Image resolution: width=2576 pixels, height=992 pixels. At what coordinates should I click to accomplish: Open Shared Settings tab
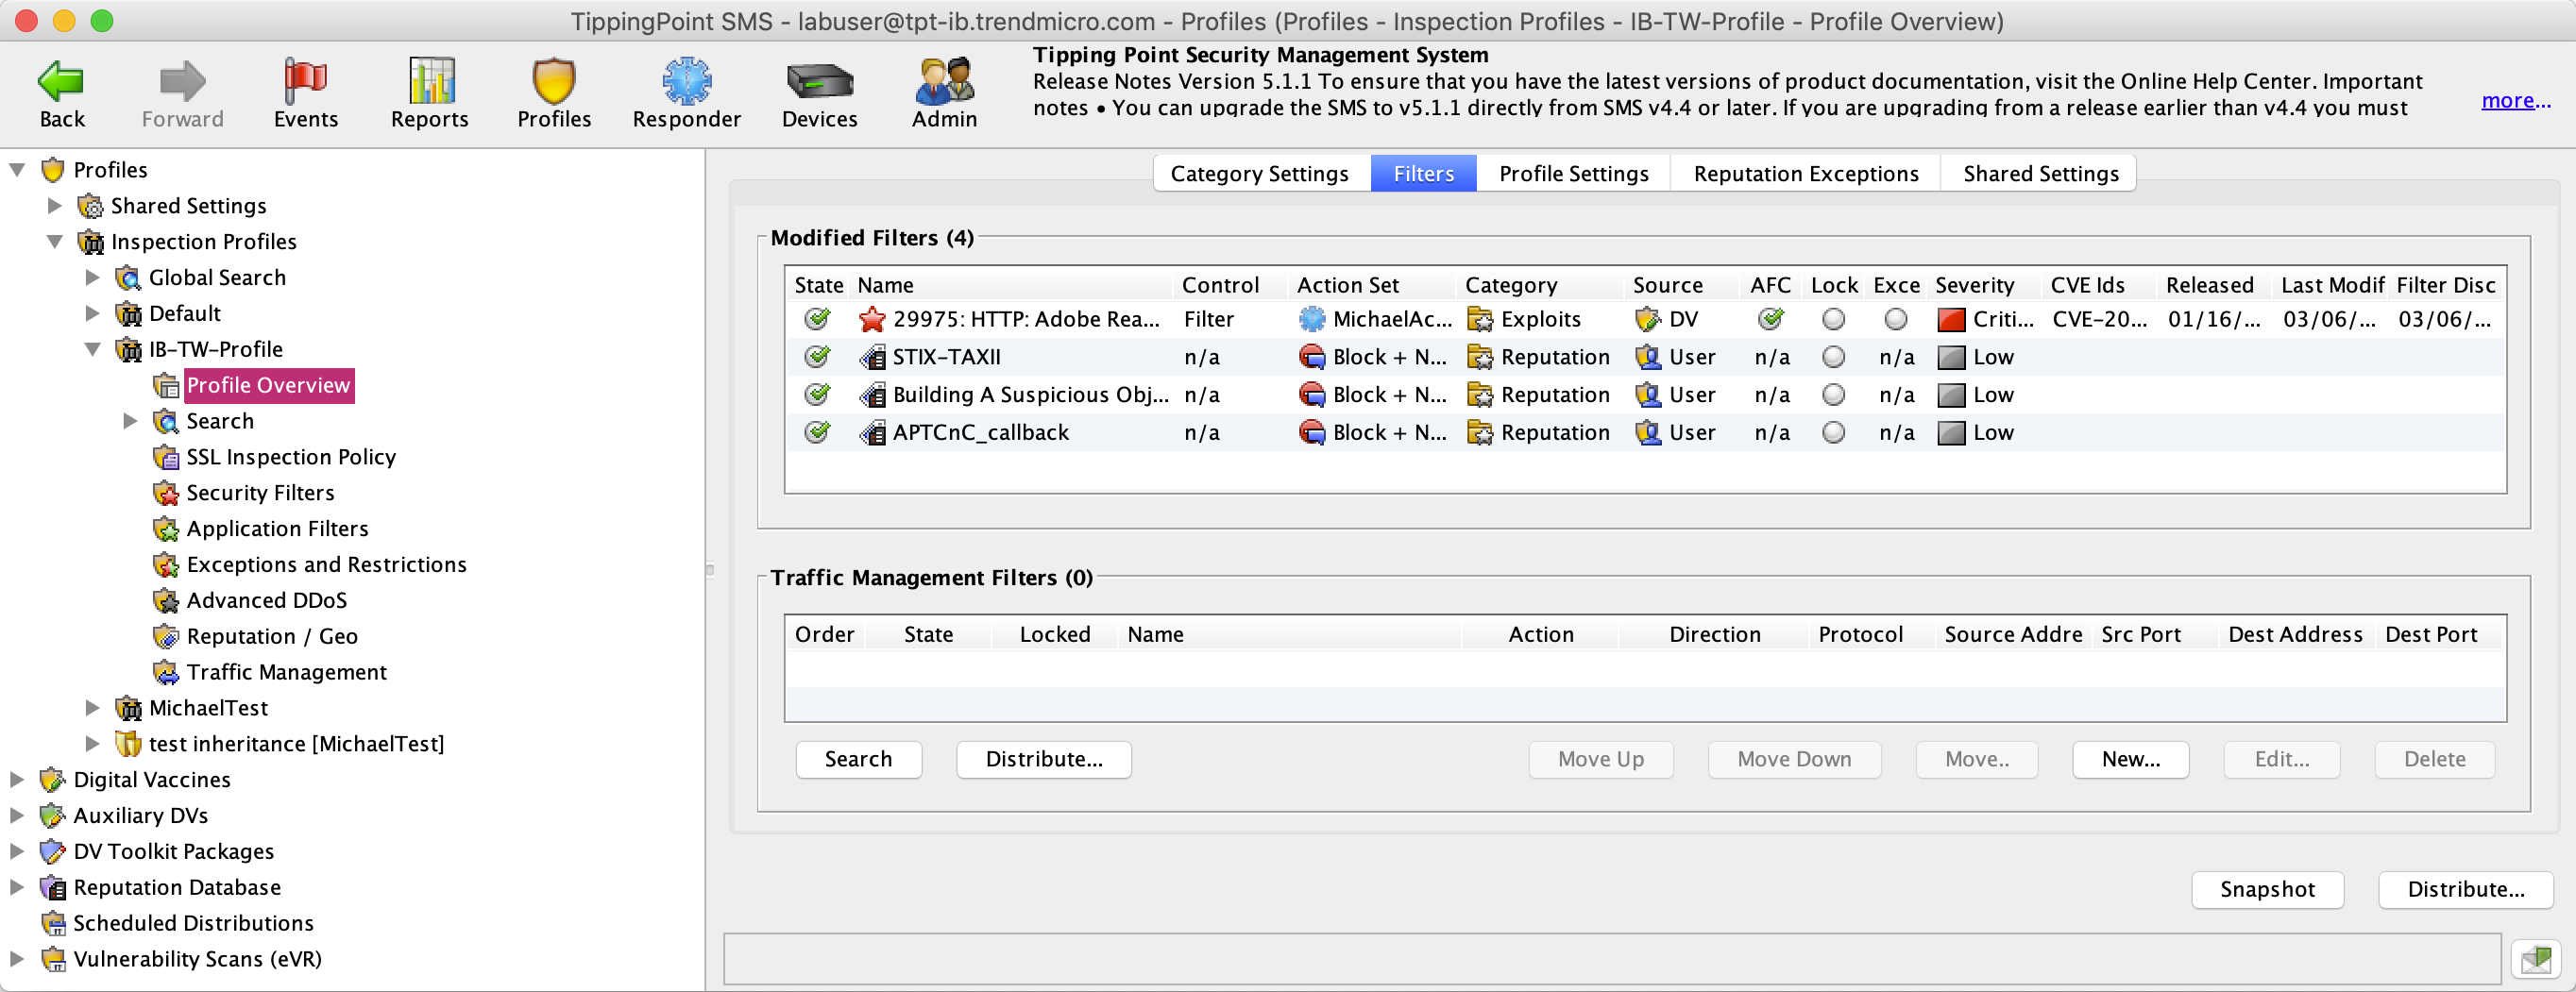2040,174
